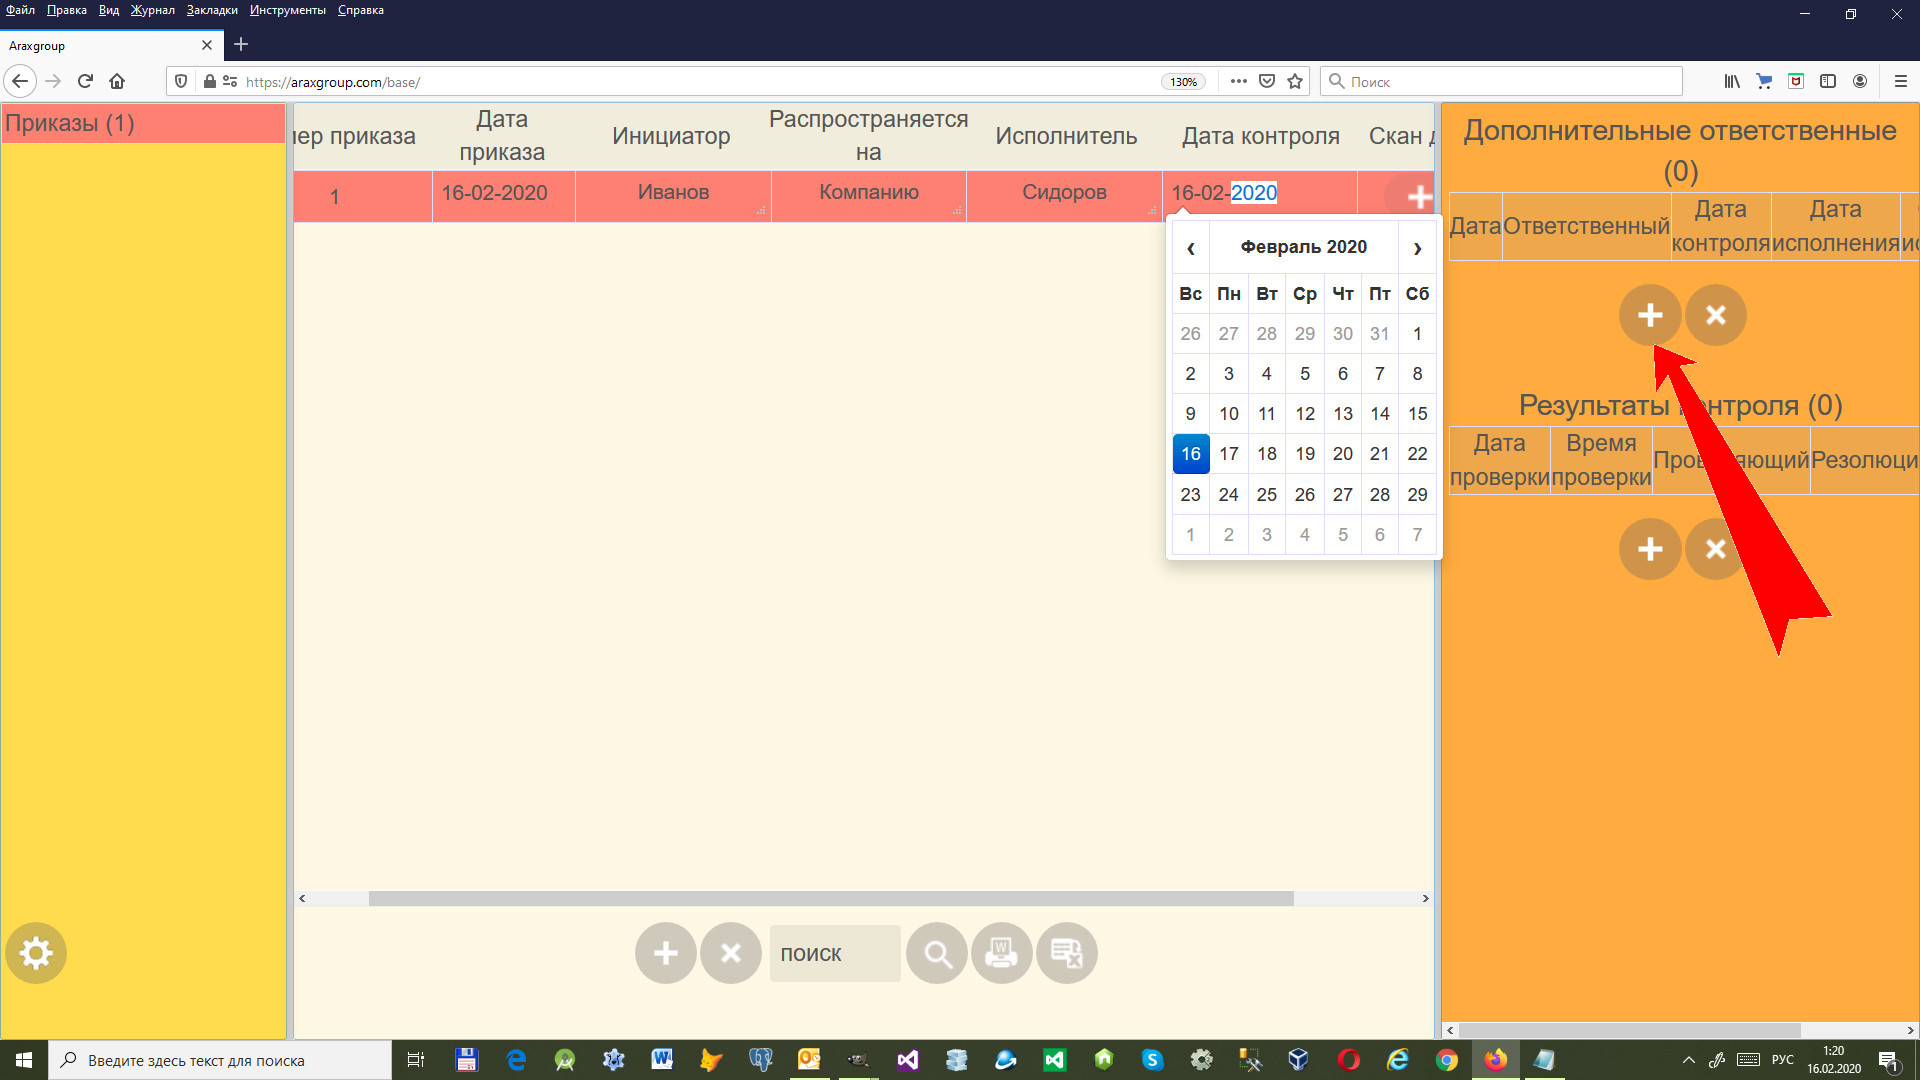Select February 20 in the calendar
Screen dimensions: 1920x1080
coord(1342,454)
